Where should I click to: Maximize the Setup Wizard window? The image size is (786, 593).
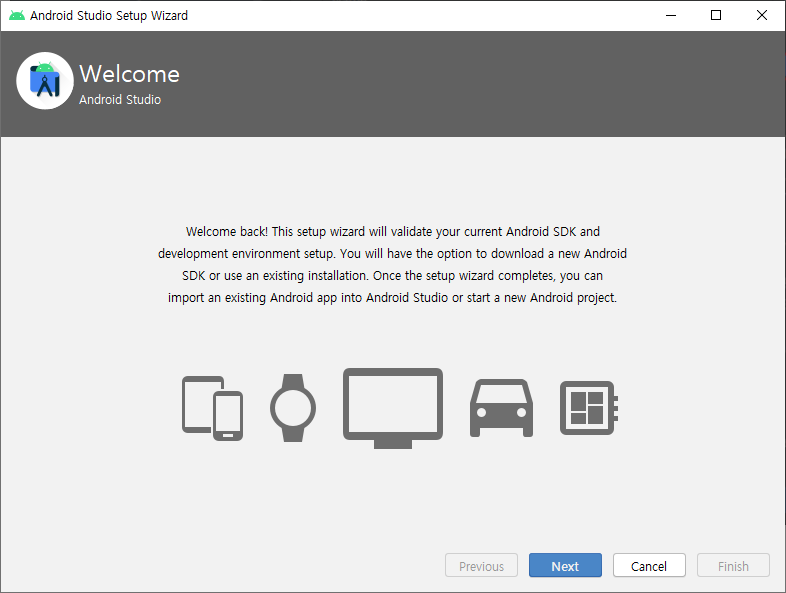[x=716, y=16]
